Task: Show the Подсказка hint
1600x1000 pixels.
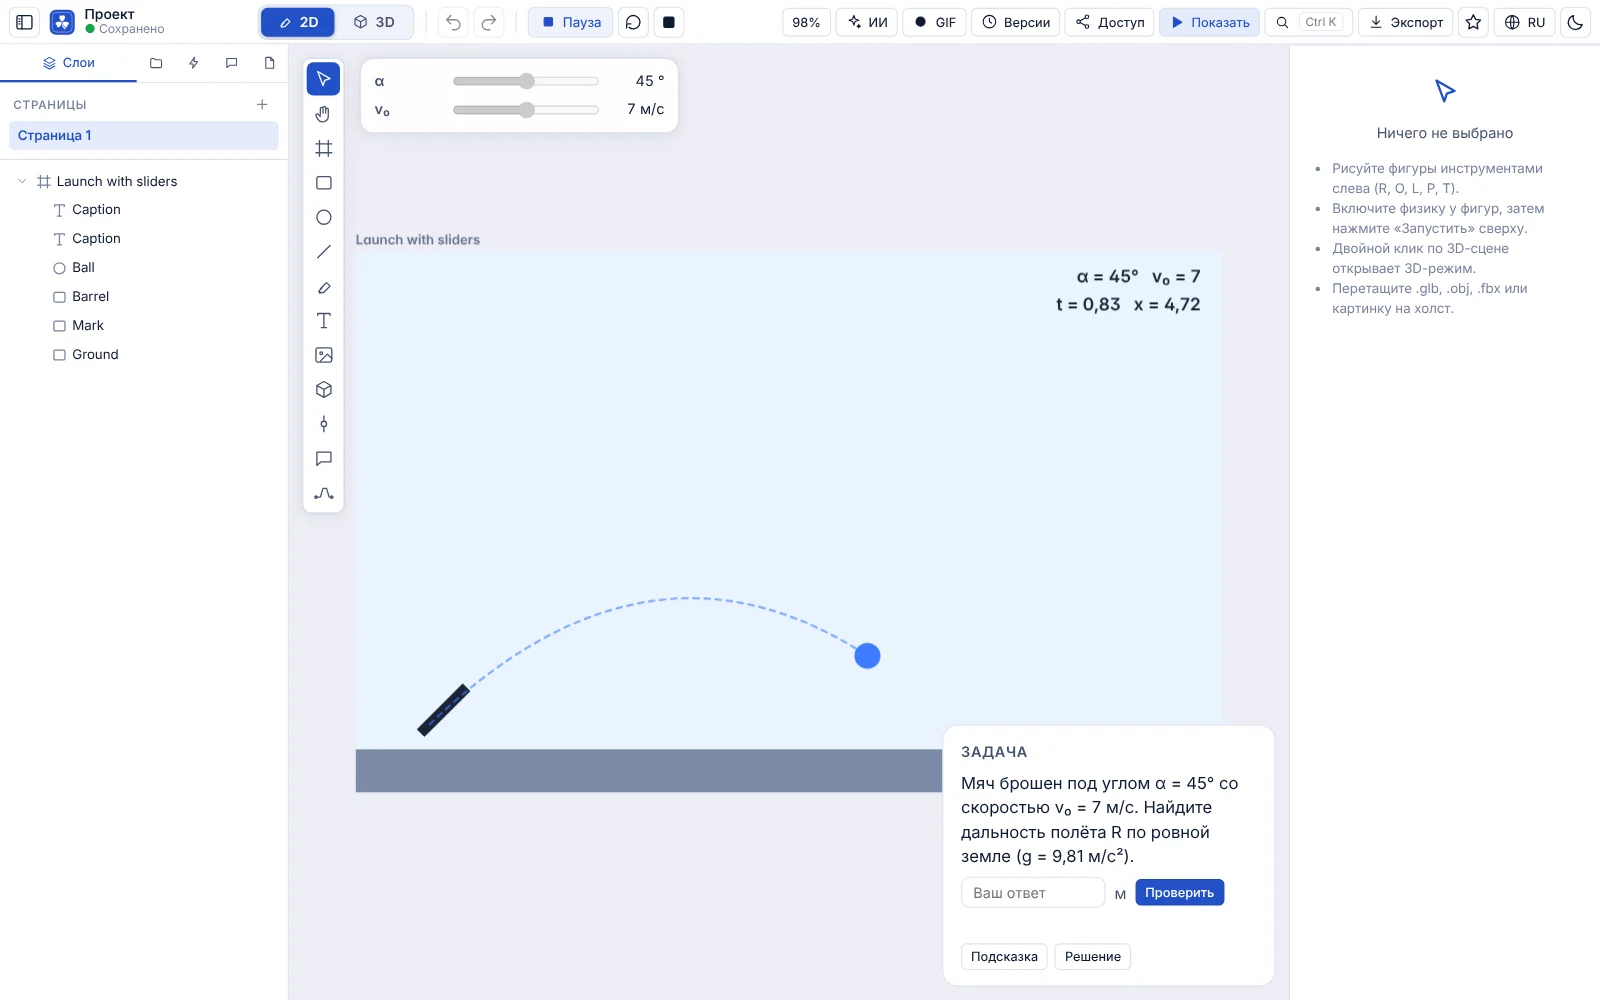Action: (1004, 957)
